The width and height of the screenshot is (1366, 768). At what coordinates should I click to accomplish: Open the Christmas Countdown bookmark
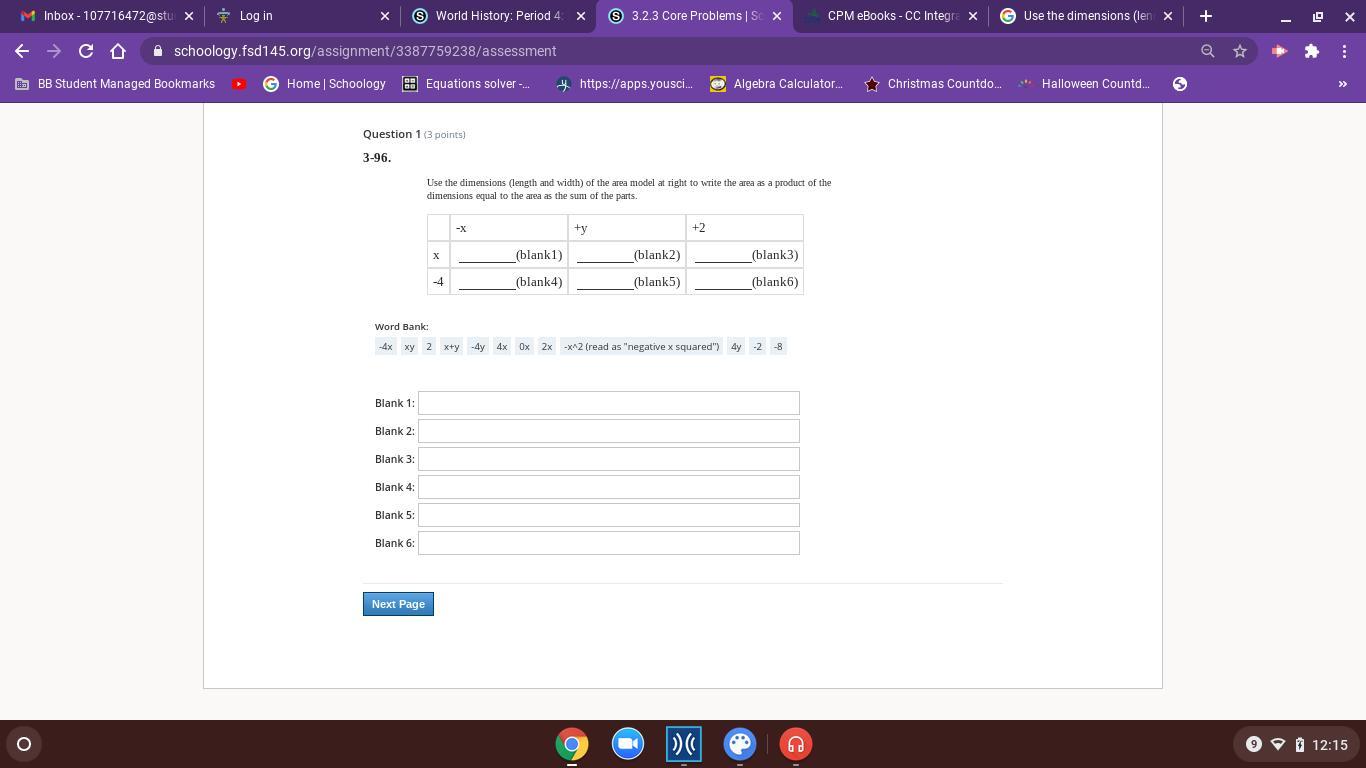(x=933, y=84)
